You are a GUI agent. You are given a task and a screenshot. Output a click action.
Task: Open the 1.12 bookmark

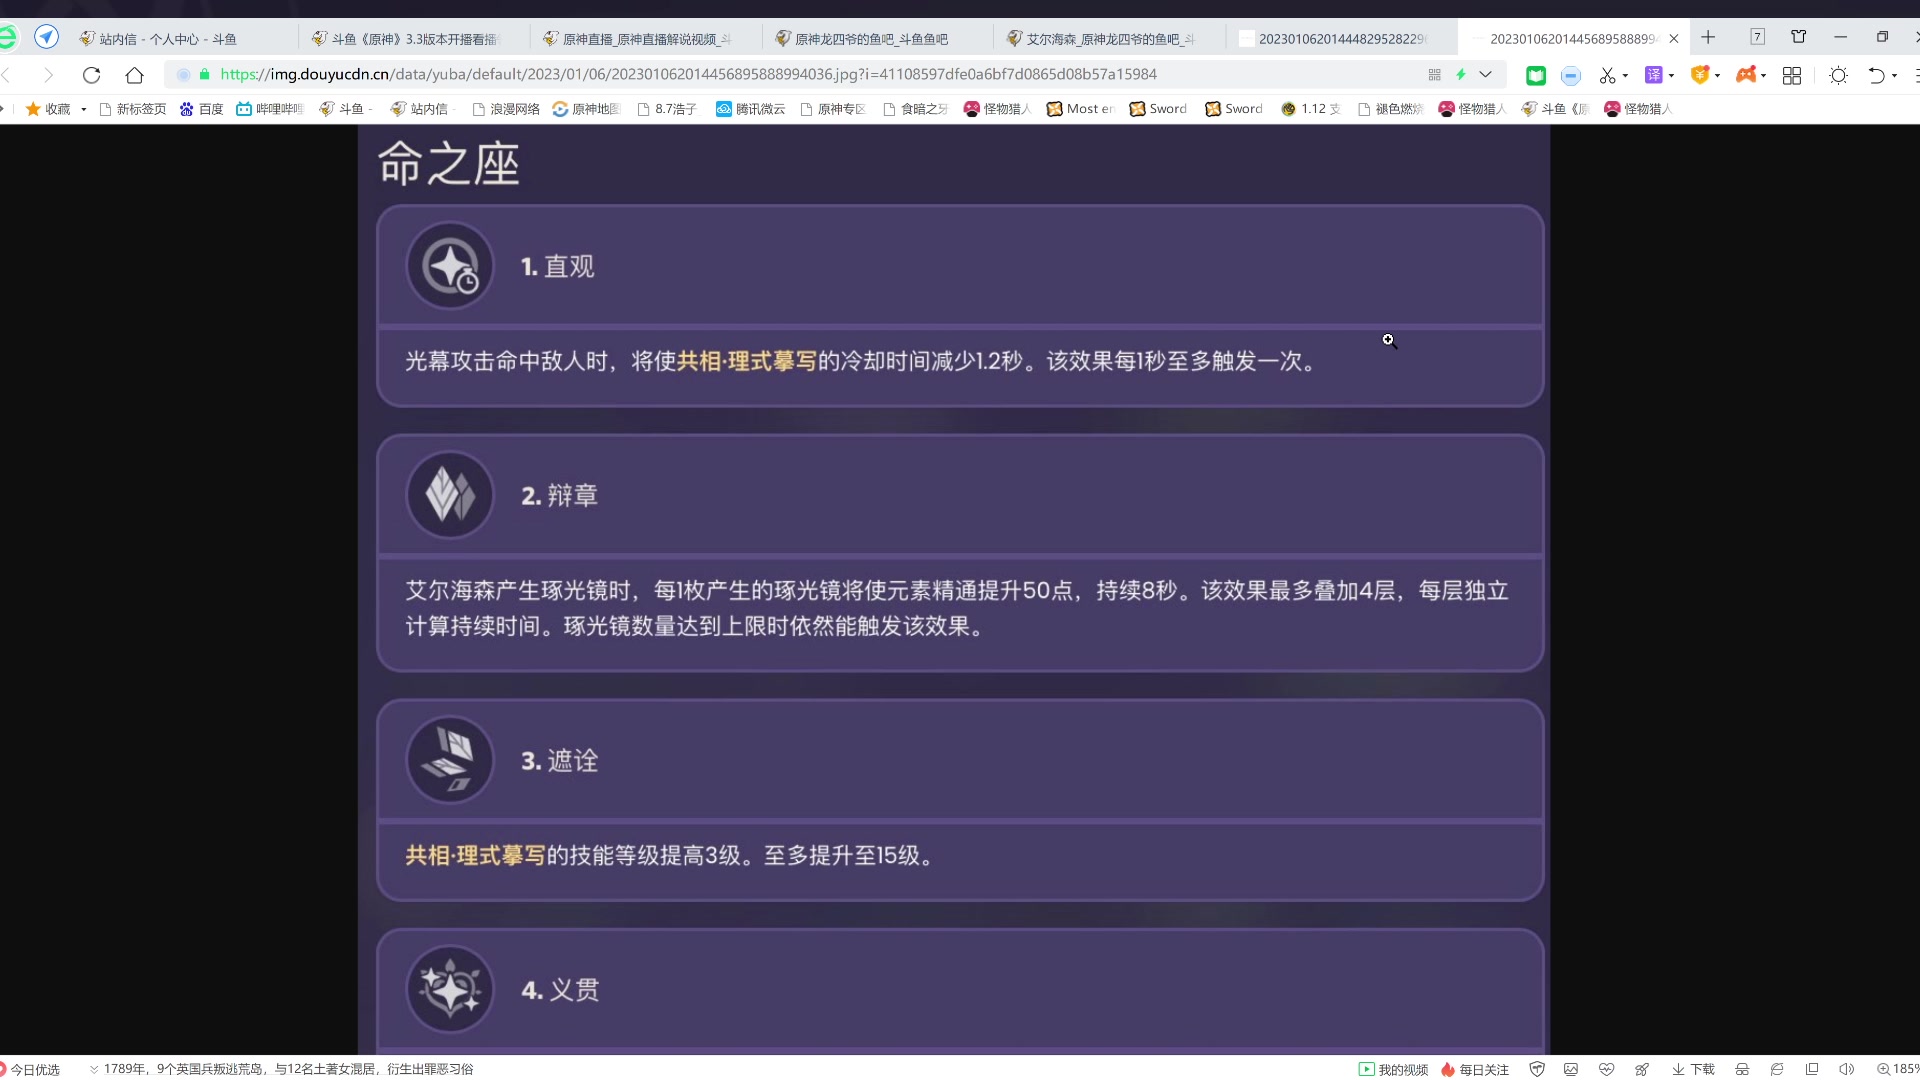[x=1311, y=109]
